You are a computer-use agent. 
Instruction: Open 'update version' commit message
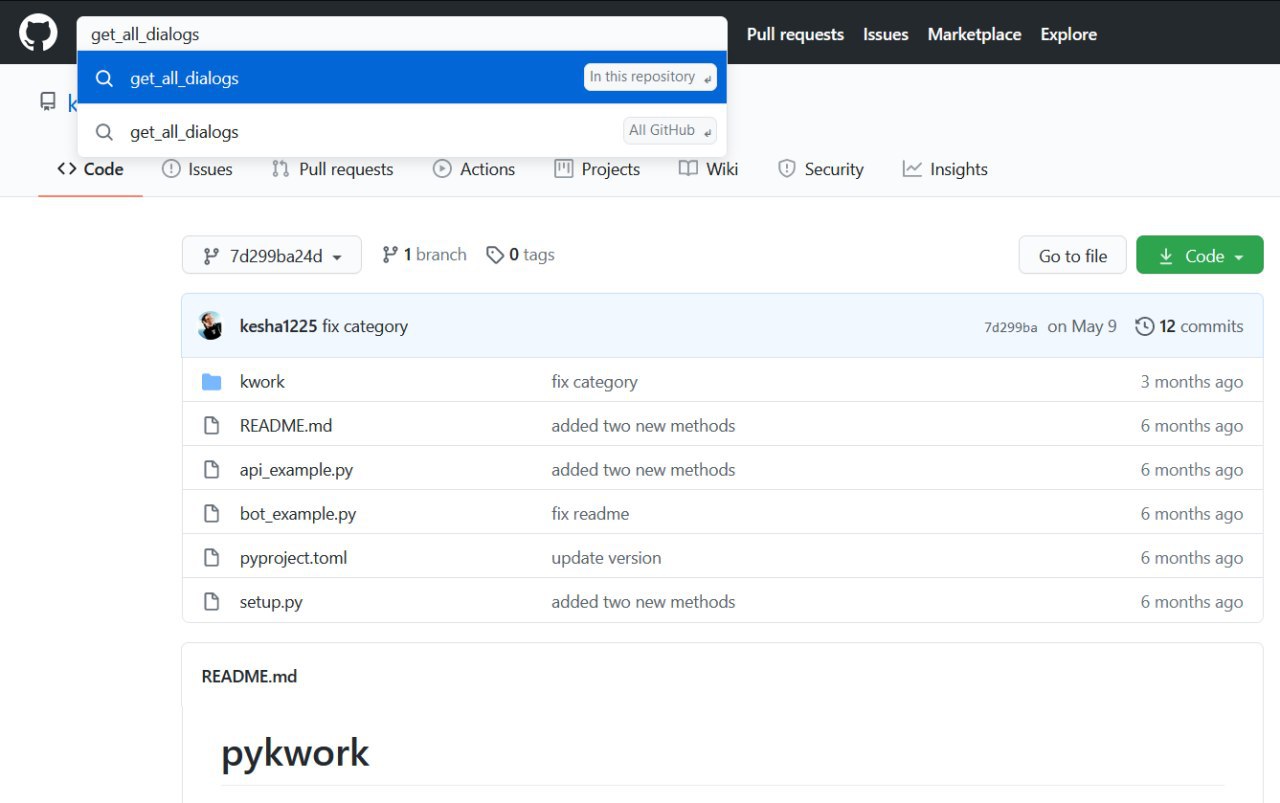point(606,557)
